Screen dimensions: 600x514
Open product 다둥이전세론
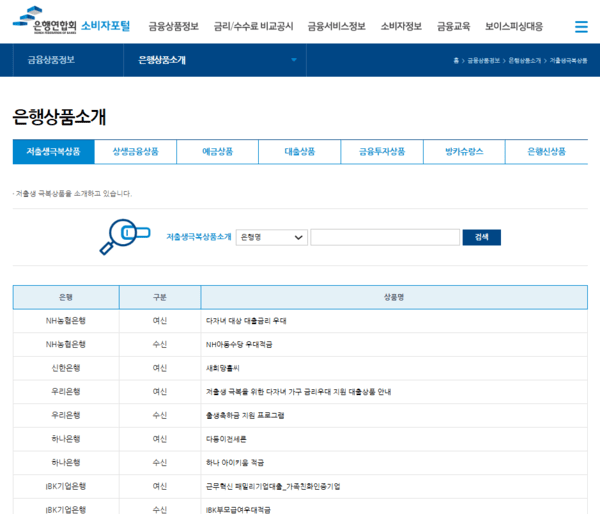pos(226,439)
